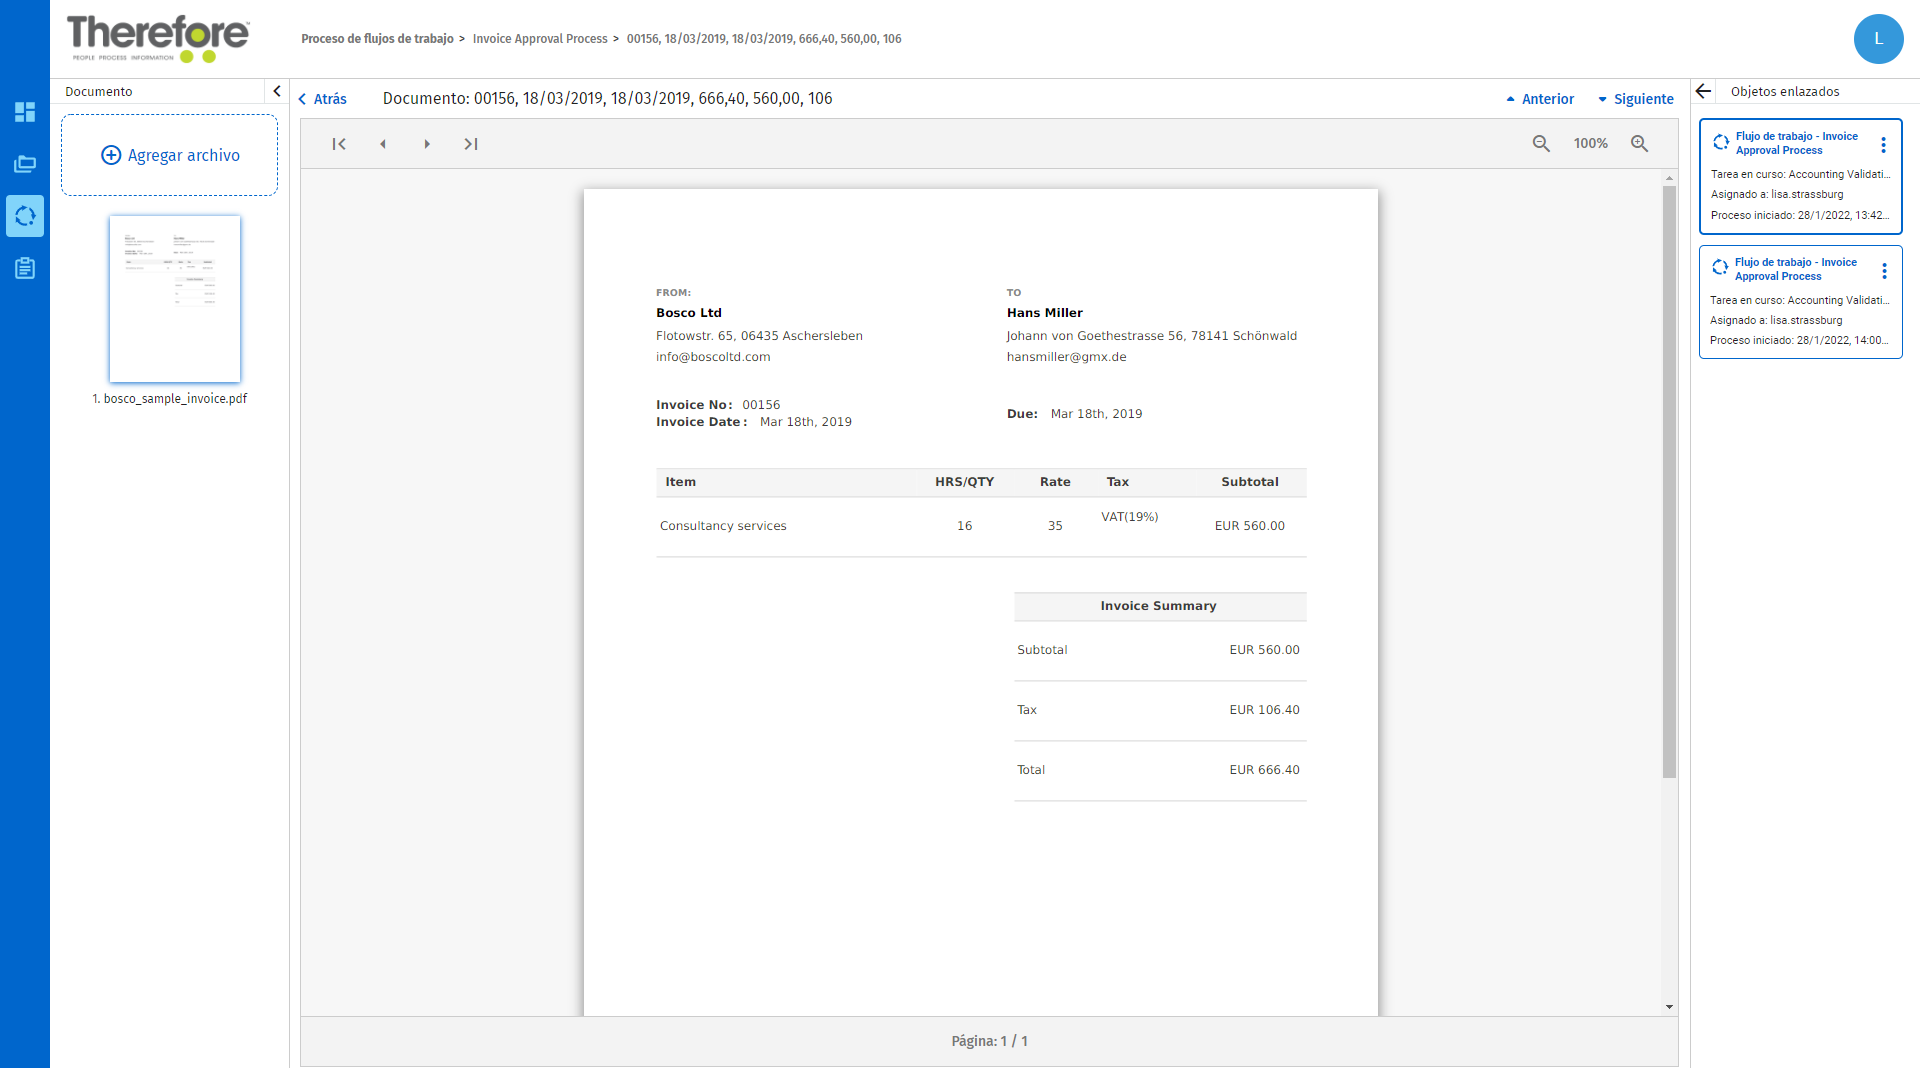Image resolution: width=1920 pixels, height=1068 pixels.
Task: Open the dashboard icon in left sidebar
Action: (25, 112)
